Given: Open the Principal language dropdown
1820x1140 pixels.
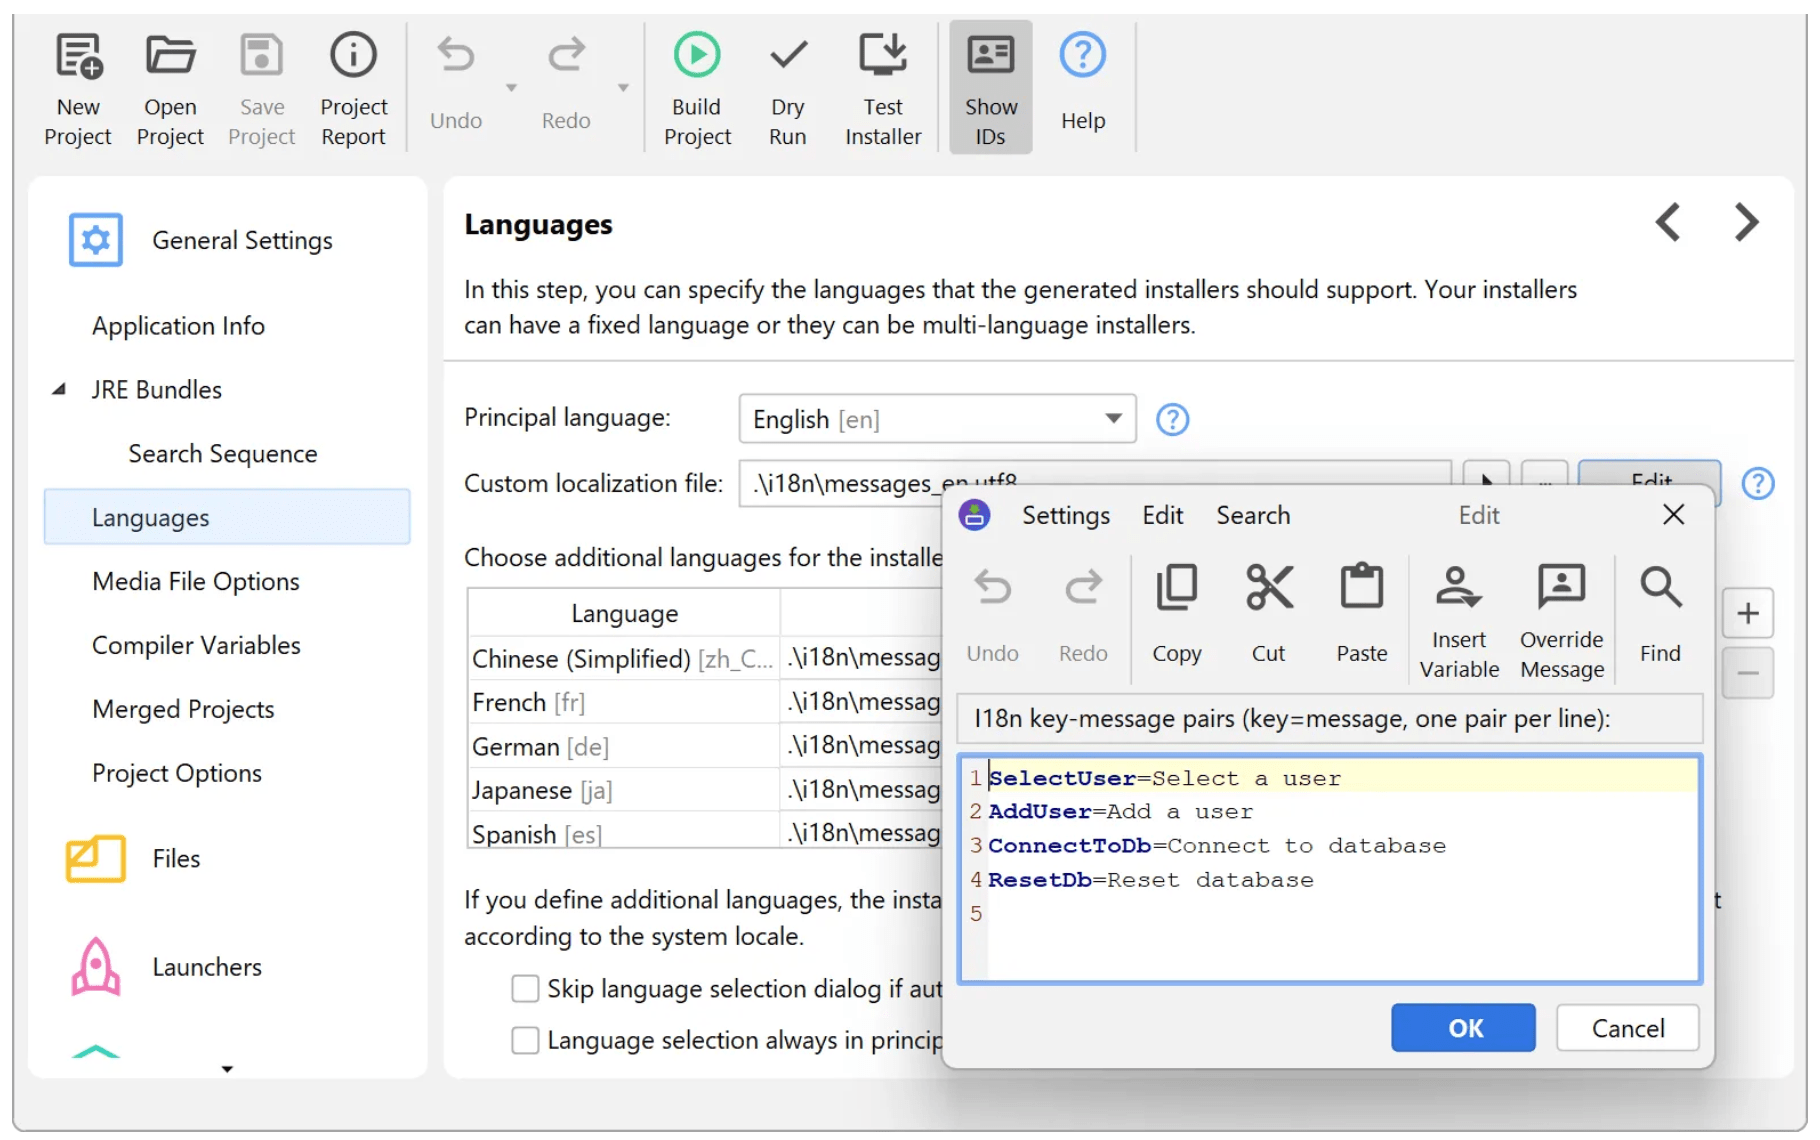Looking at the screenshot, I should 937,419.
